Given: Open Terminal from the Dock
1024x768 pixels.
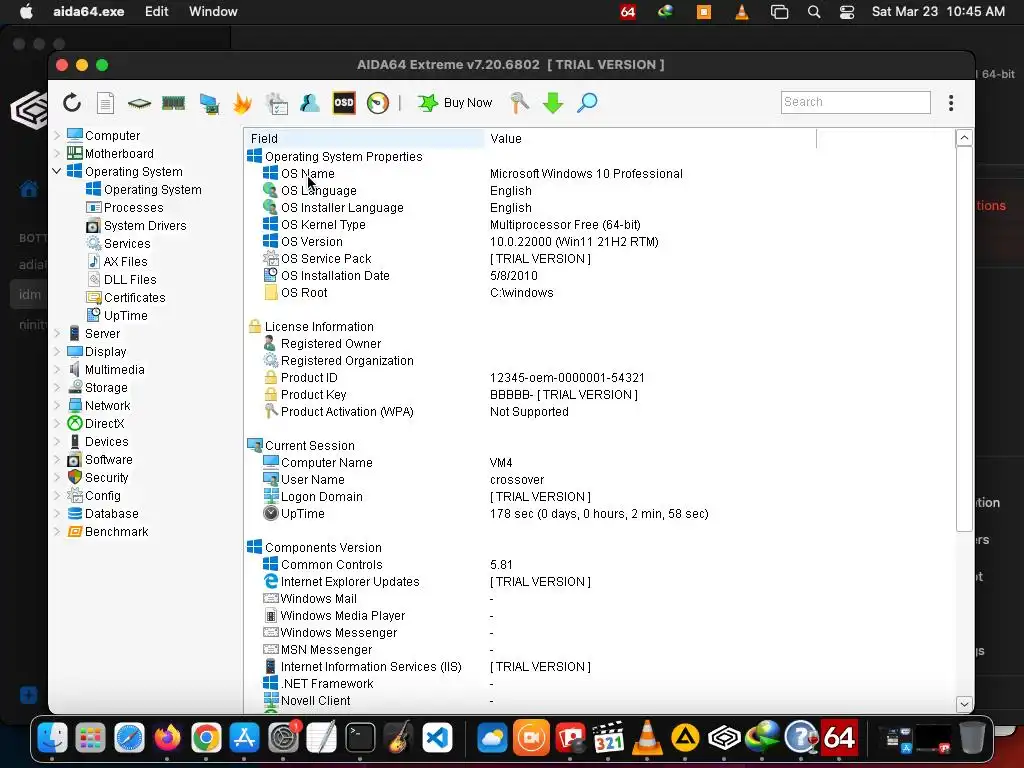Looking at the screenshot, I should (x=360, y=739).
